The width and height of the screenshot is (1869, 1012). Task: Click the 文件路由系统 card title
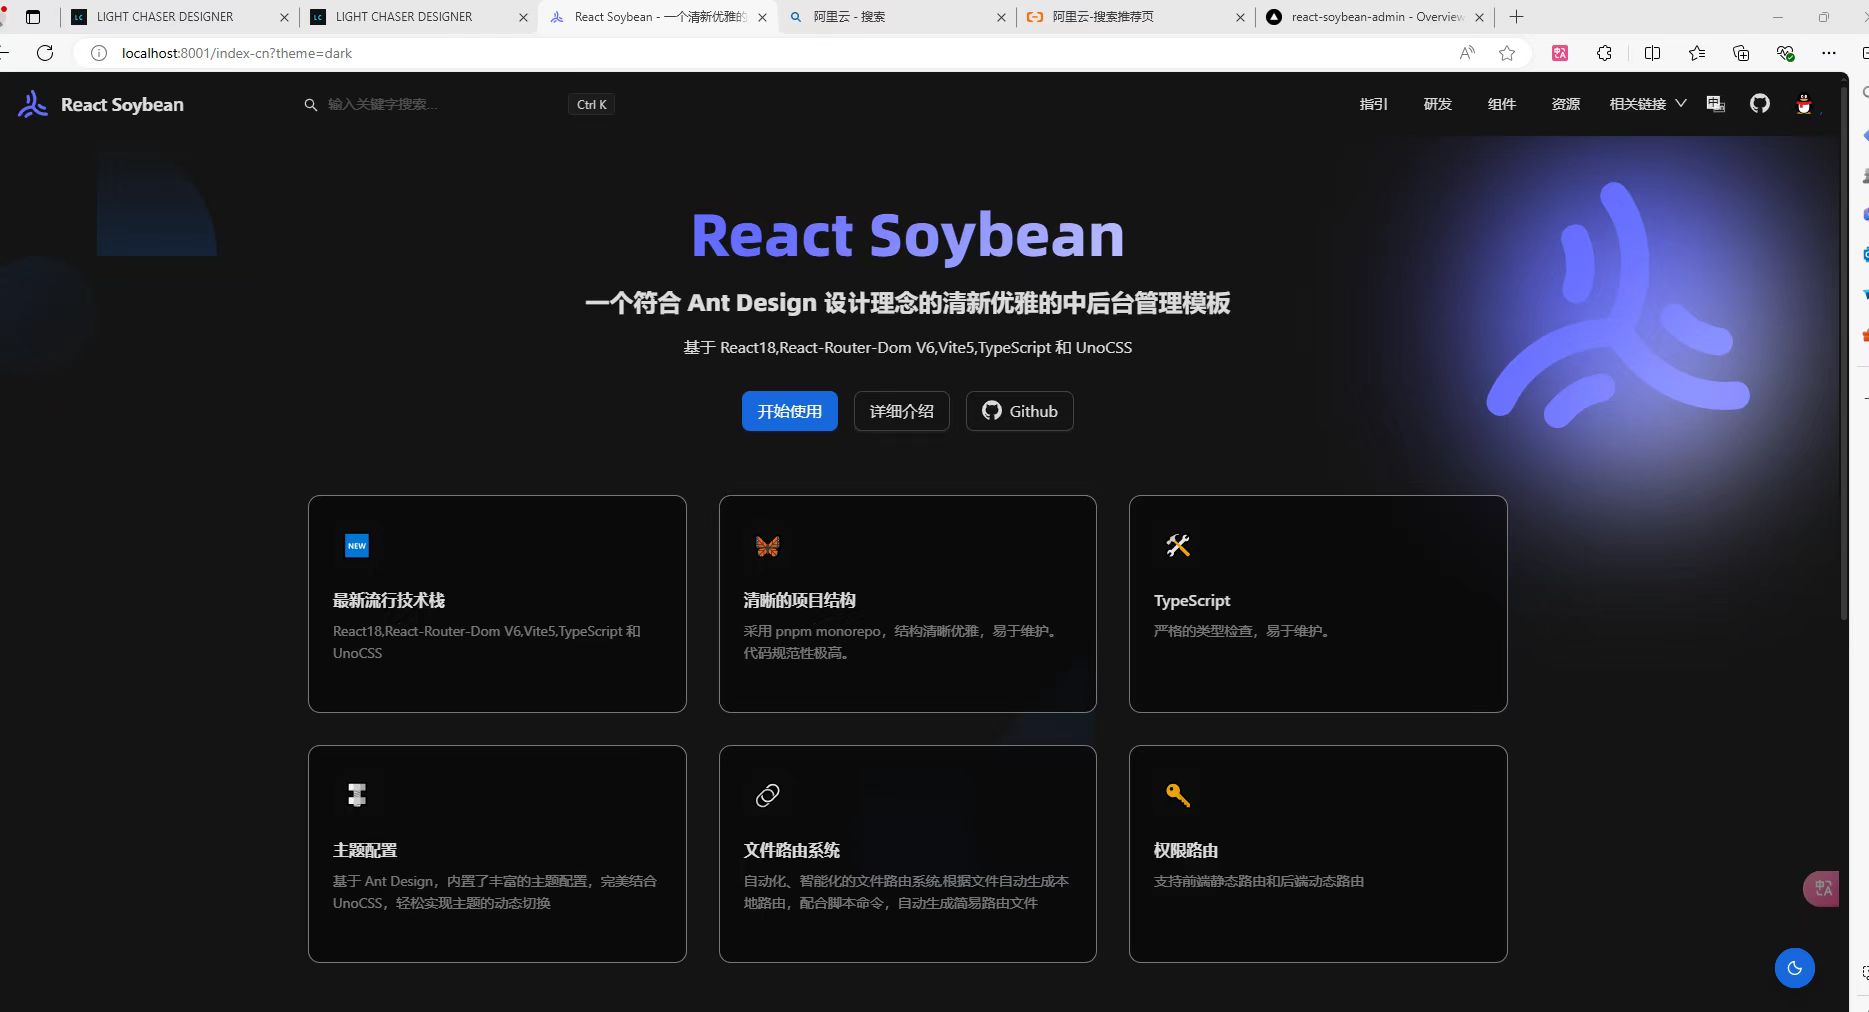pos(791,850)
